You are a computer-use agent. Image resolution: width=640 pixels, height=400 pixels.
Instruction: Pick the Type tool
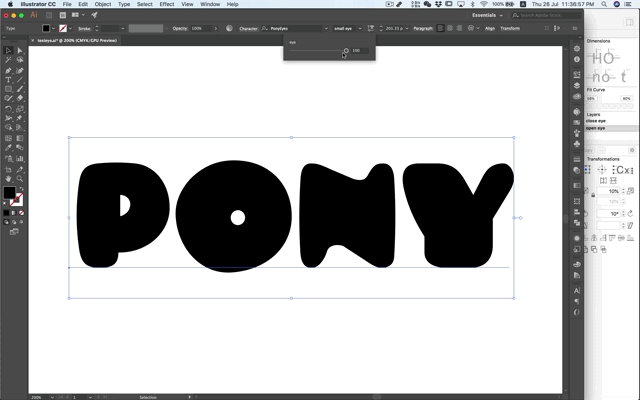[8, 80]
